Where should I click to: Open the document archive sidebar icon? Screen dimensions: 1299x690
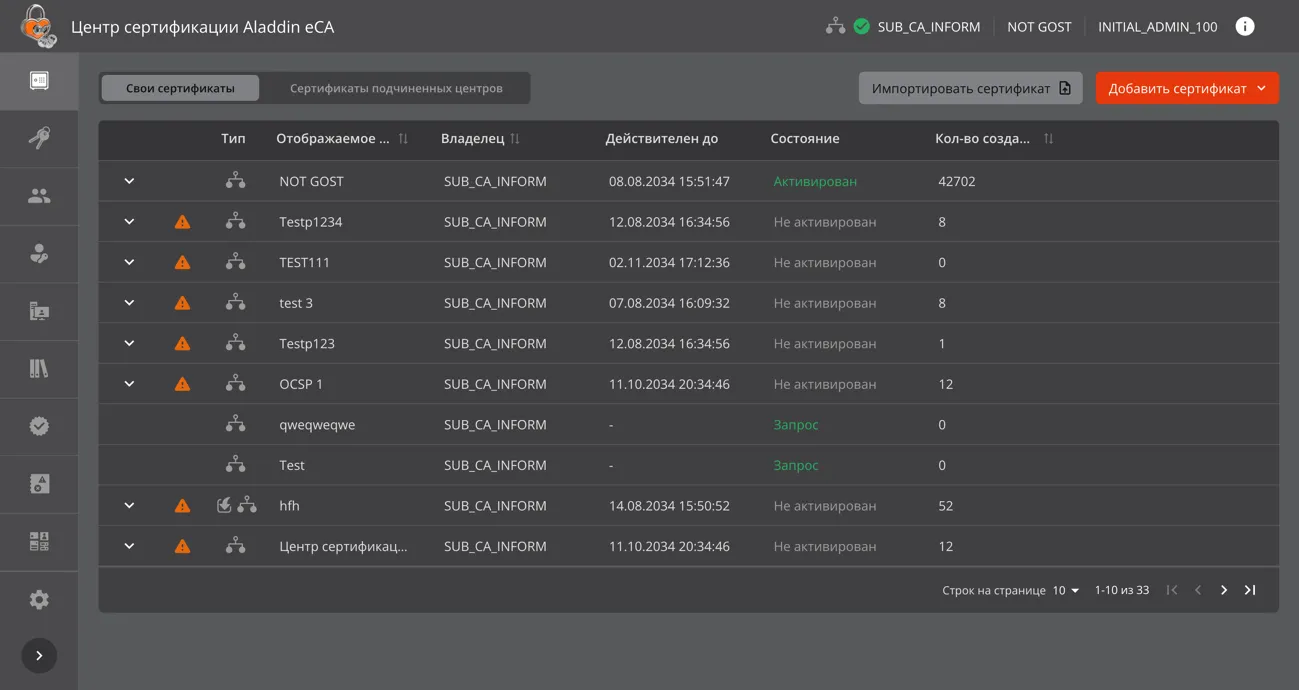click(39, 484)
